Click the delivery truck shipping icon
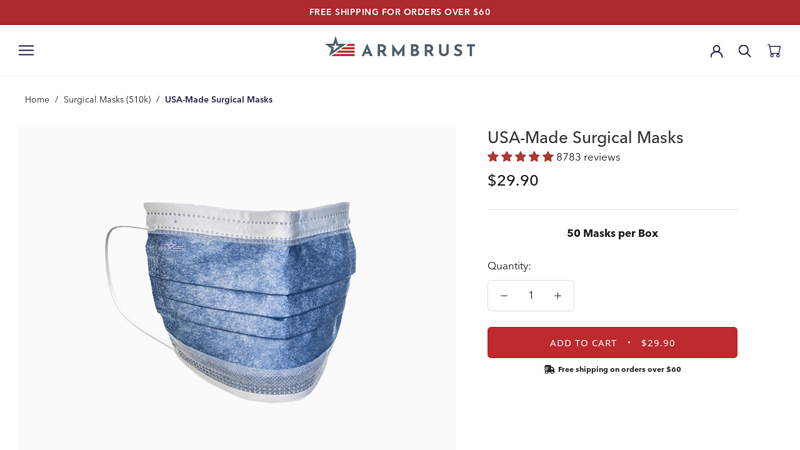800x450 pixels. (x=549, y=369)
